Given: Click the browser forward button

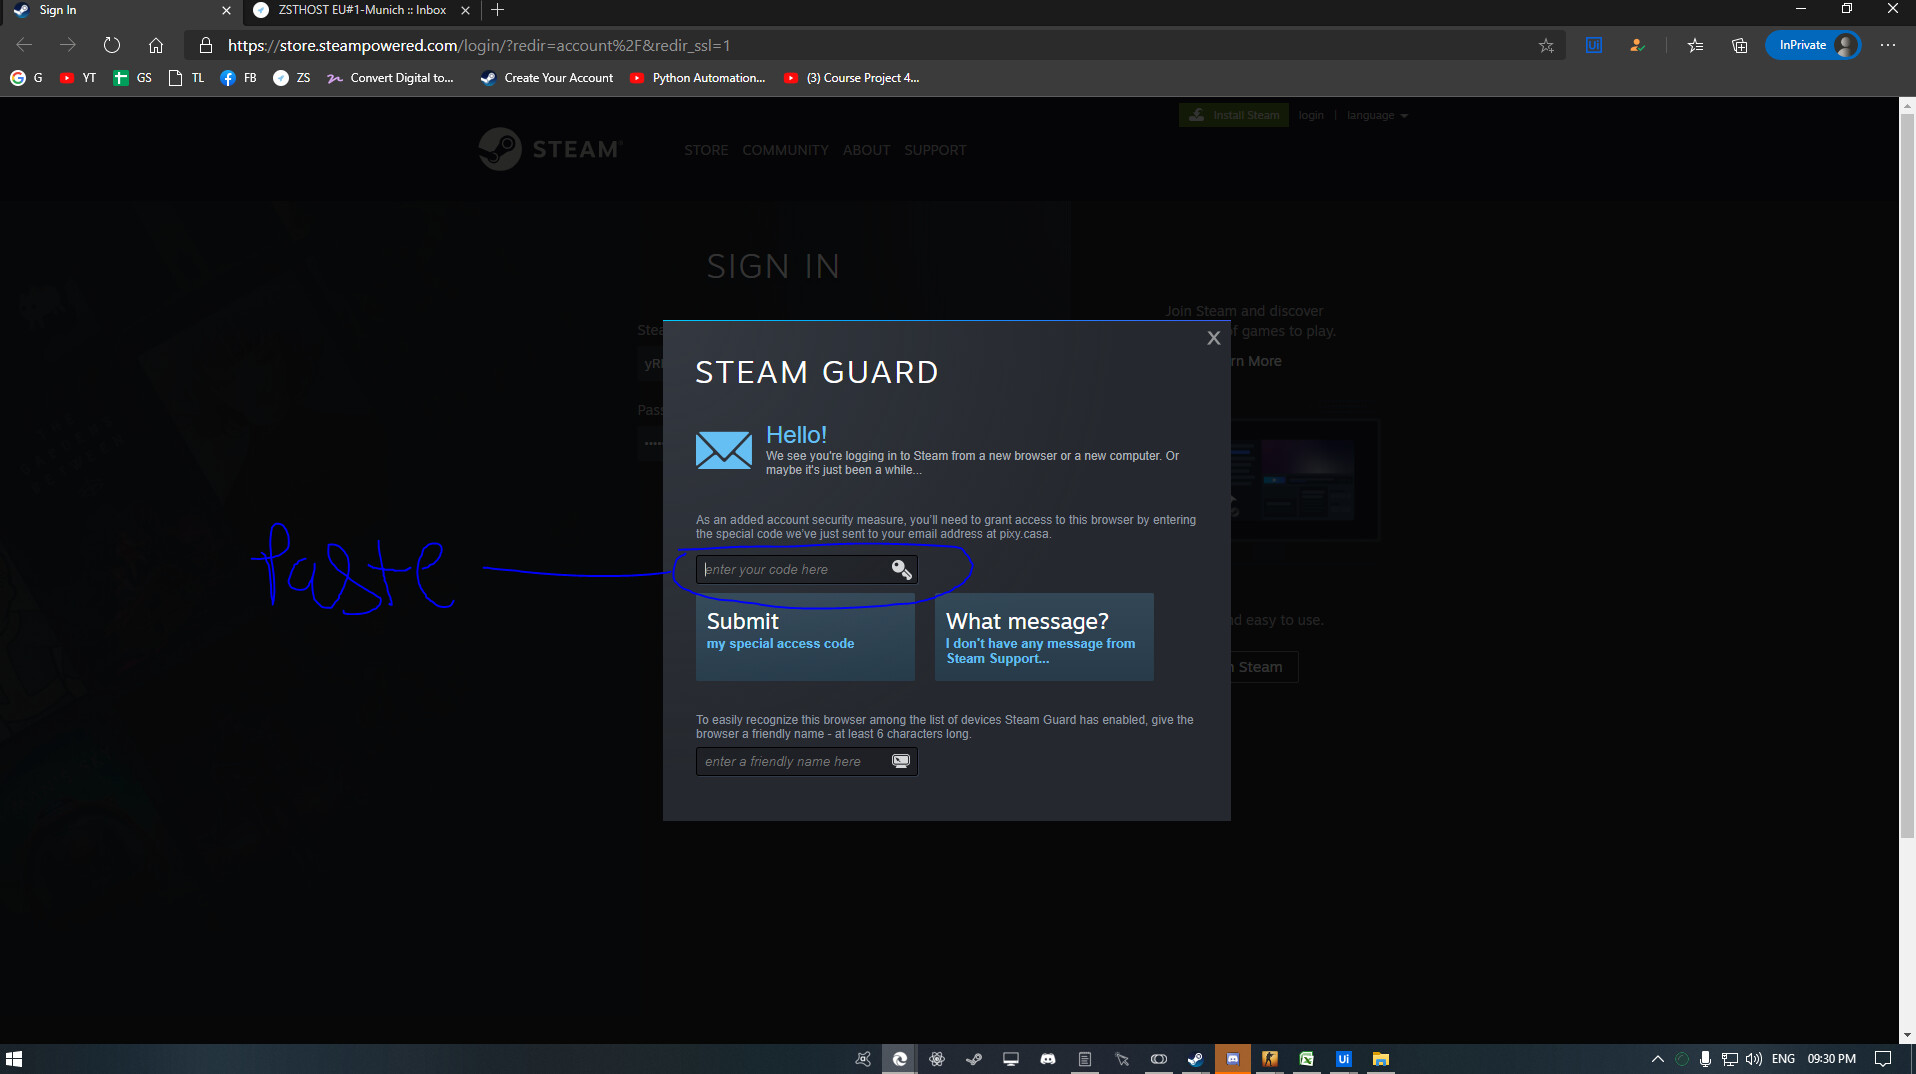Looking at the screenshot, I should 68,45.
